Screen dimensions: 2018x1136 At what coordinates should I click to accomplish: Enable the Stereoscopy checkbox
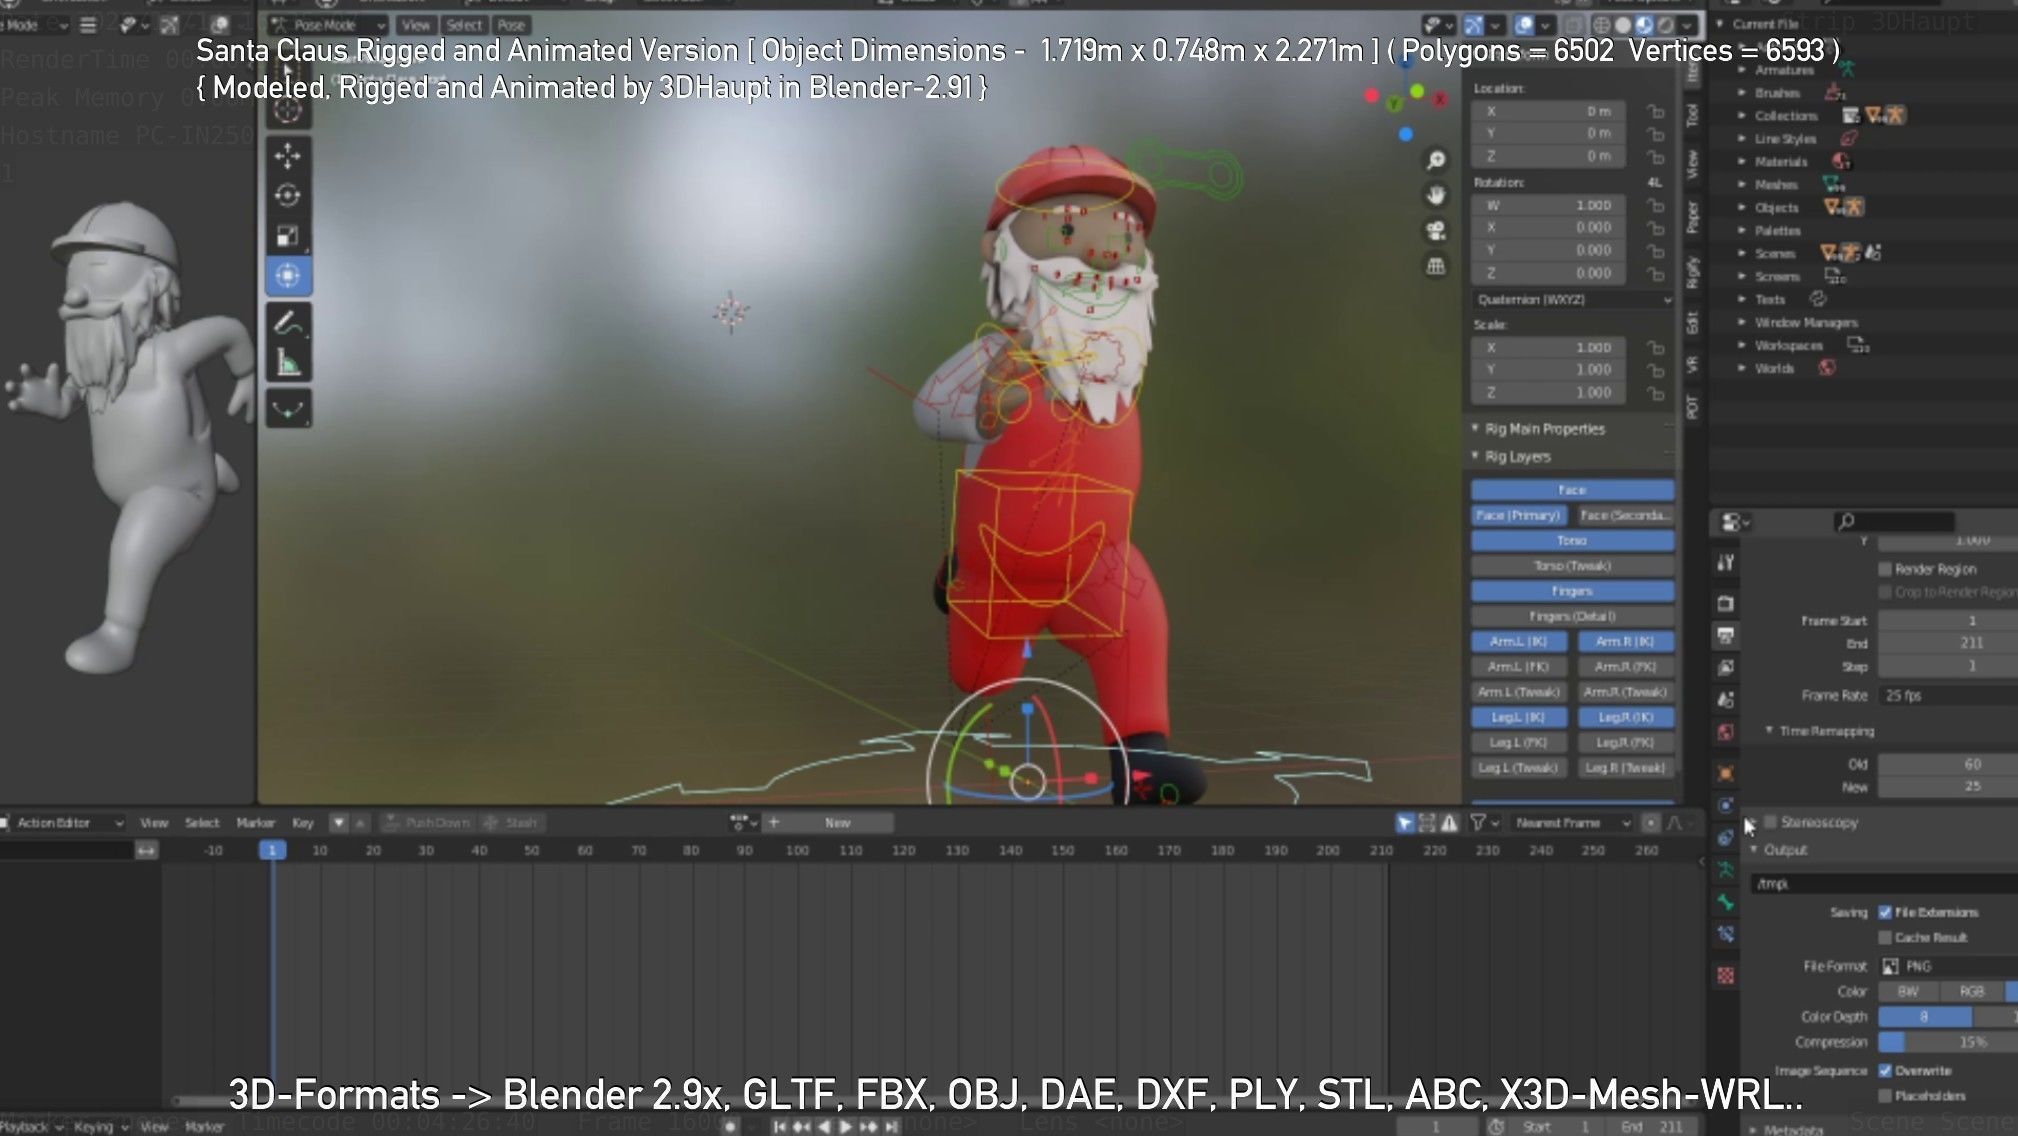(x=1771, y=822)
